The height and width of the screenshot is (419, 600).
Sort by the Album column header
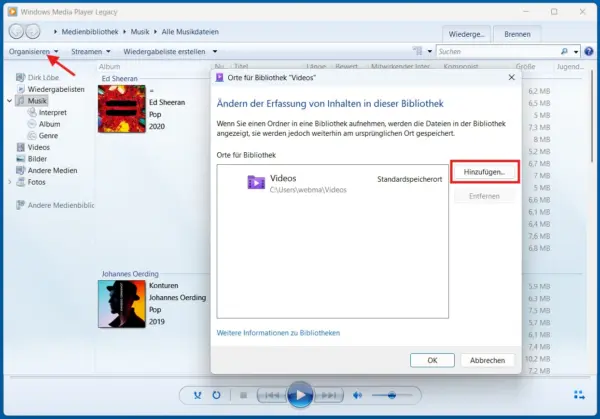pyautogui.click(x=109, y=67)
